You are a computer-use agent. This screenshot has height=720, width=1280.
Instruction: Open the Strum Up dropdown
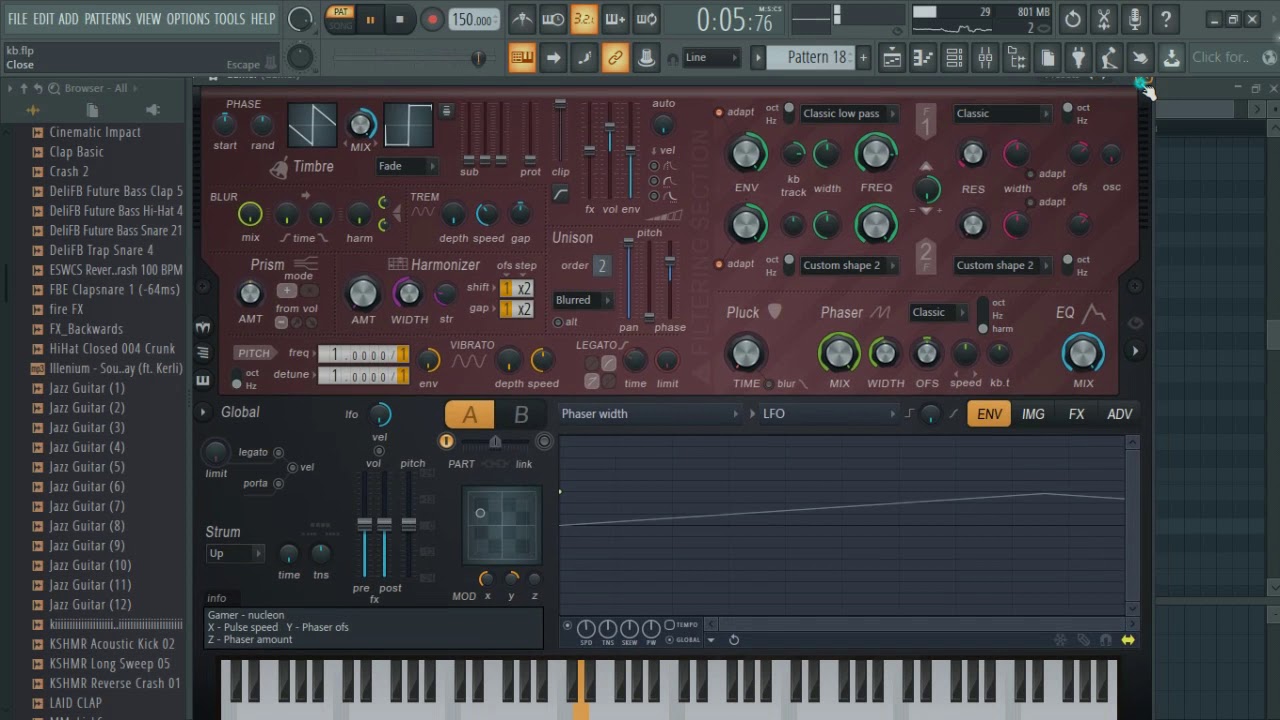click(235, 553)
